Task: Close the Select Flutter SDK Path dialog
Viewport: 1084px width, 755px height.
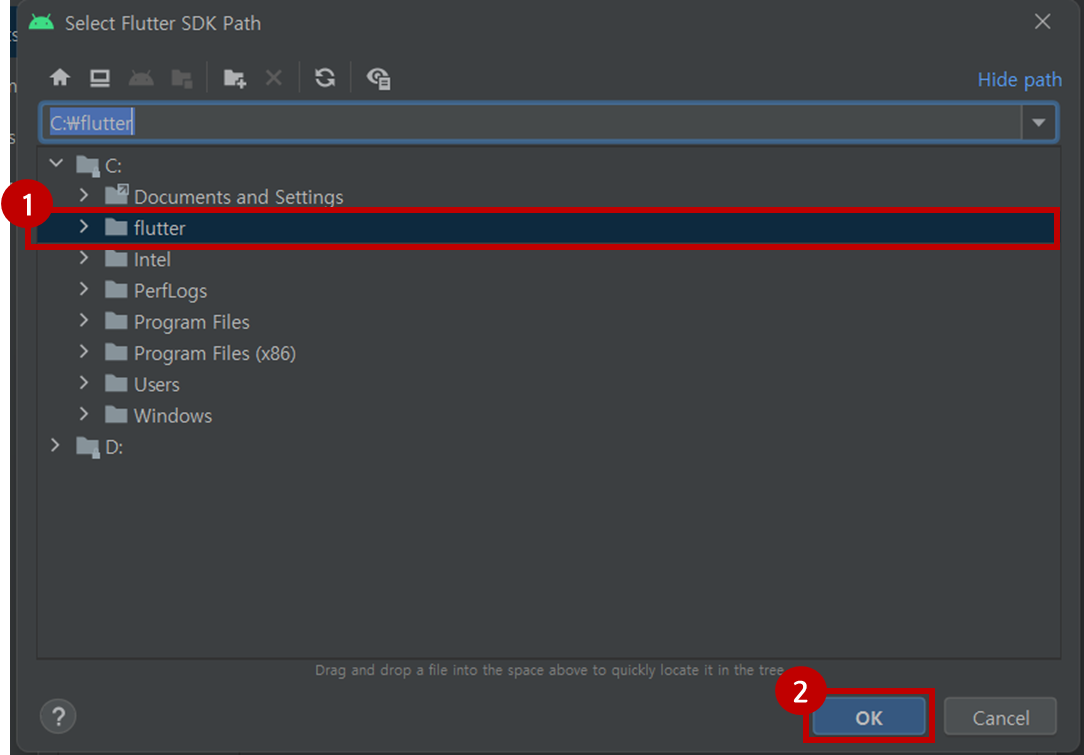Action: (1042, 22)
